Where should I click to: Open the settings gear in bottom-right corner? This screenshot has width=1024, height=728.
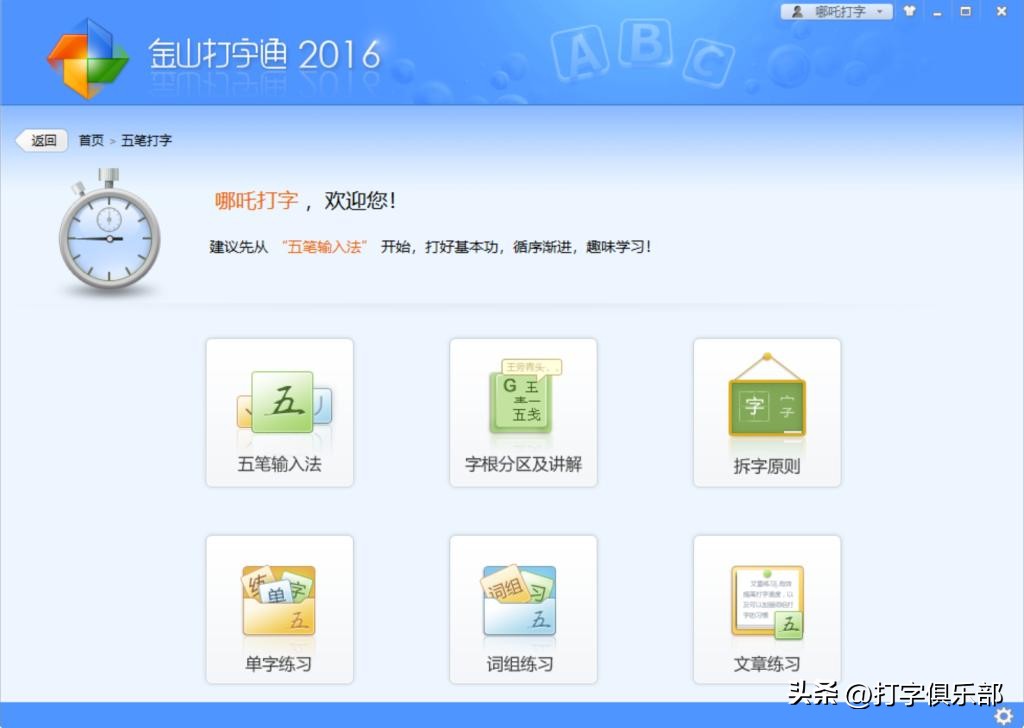[x=1005, y=715]
